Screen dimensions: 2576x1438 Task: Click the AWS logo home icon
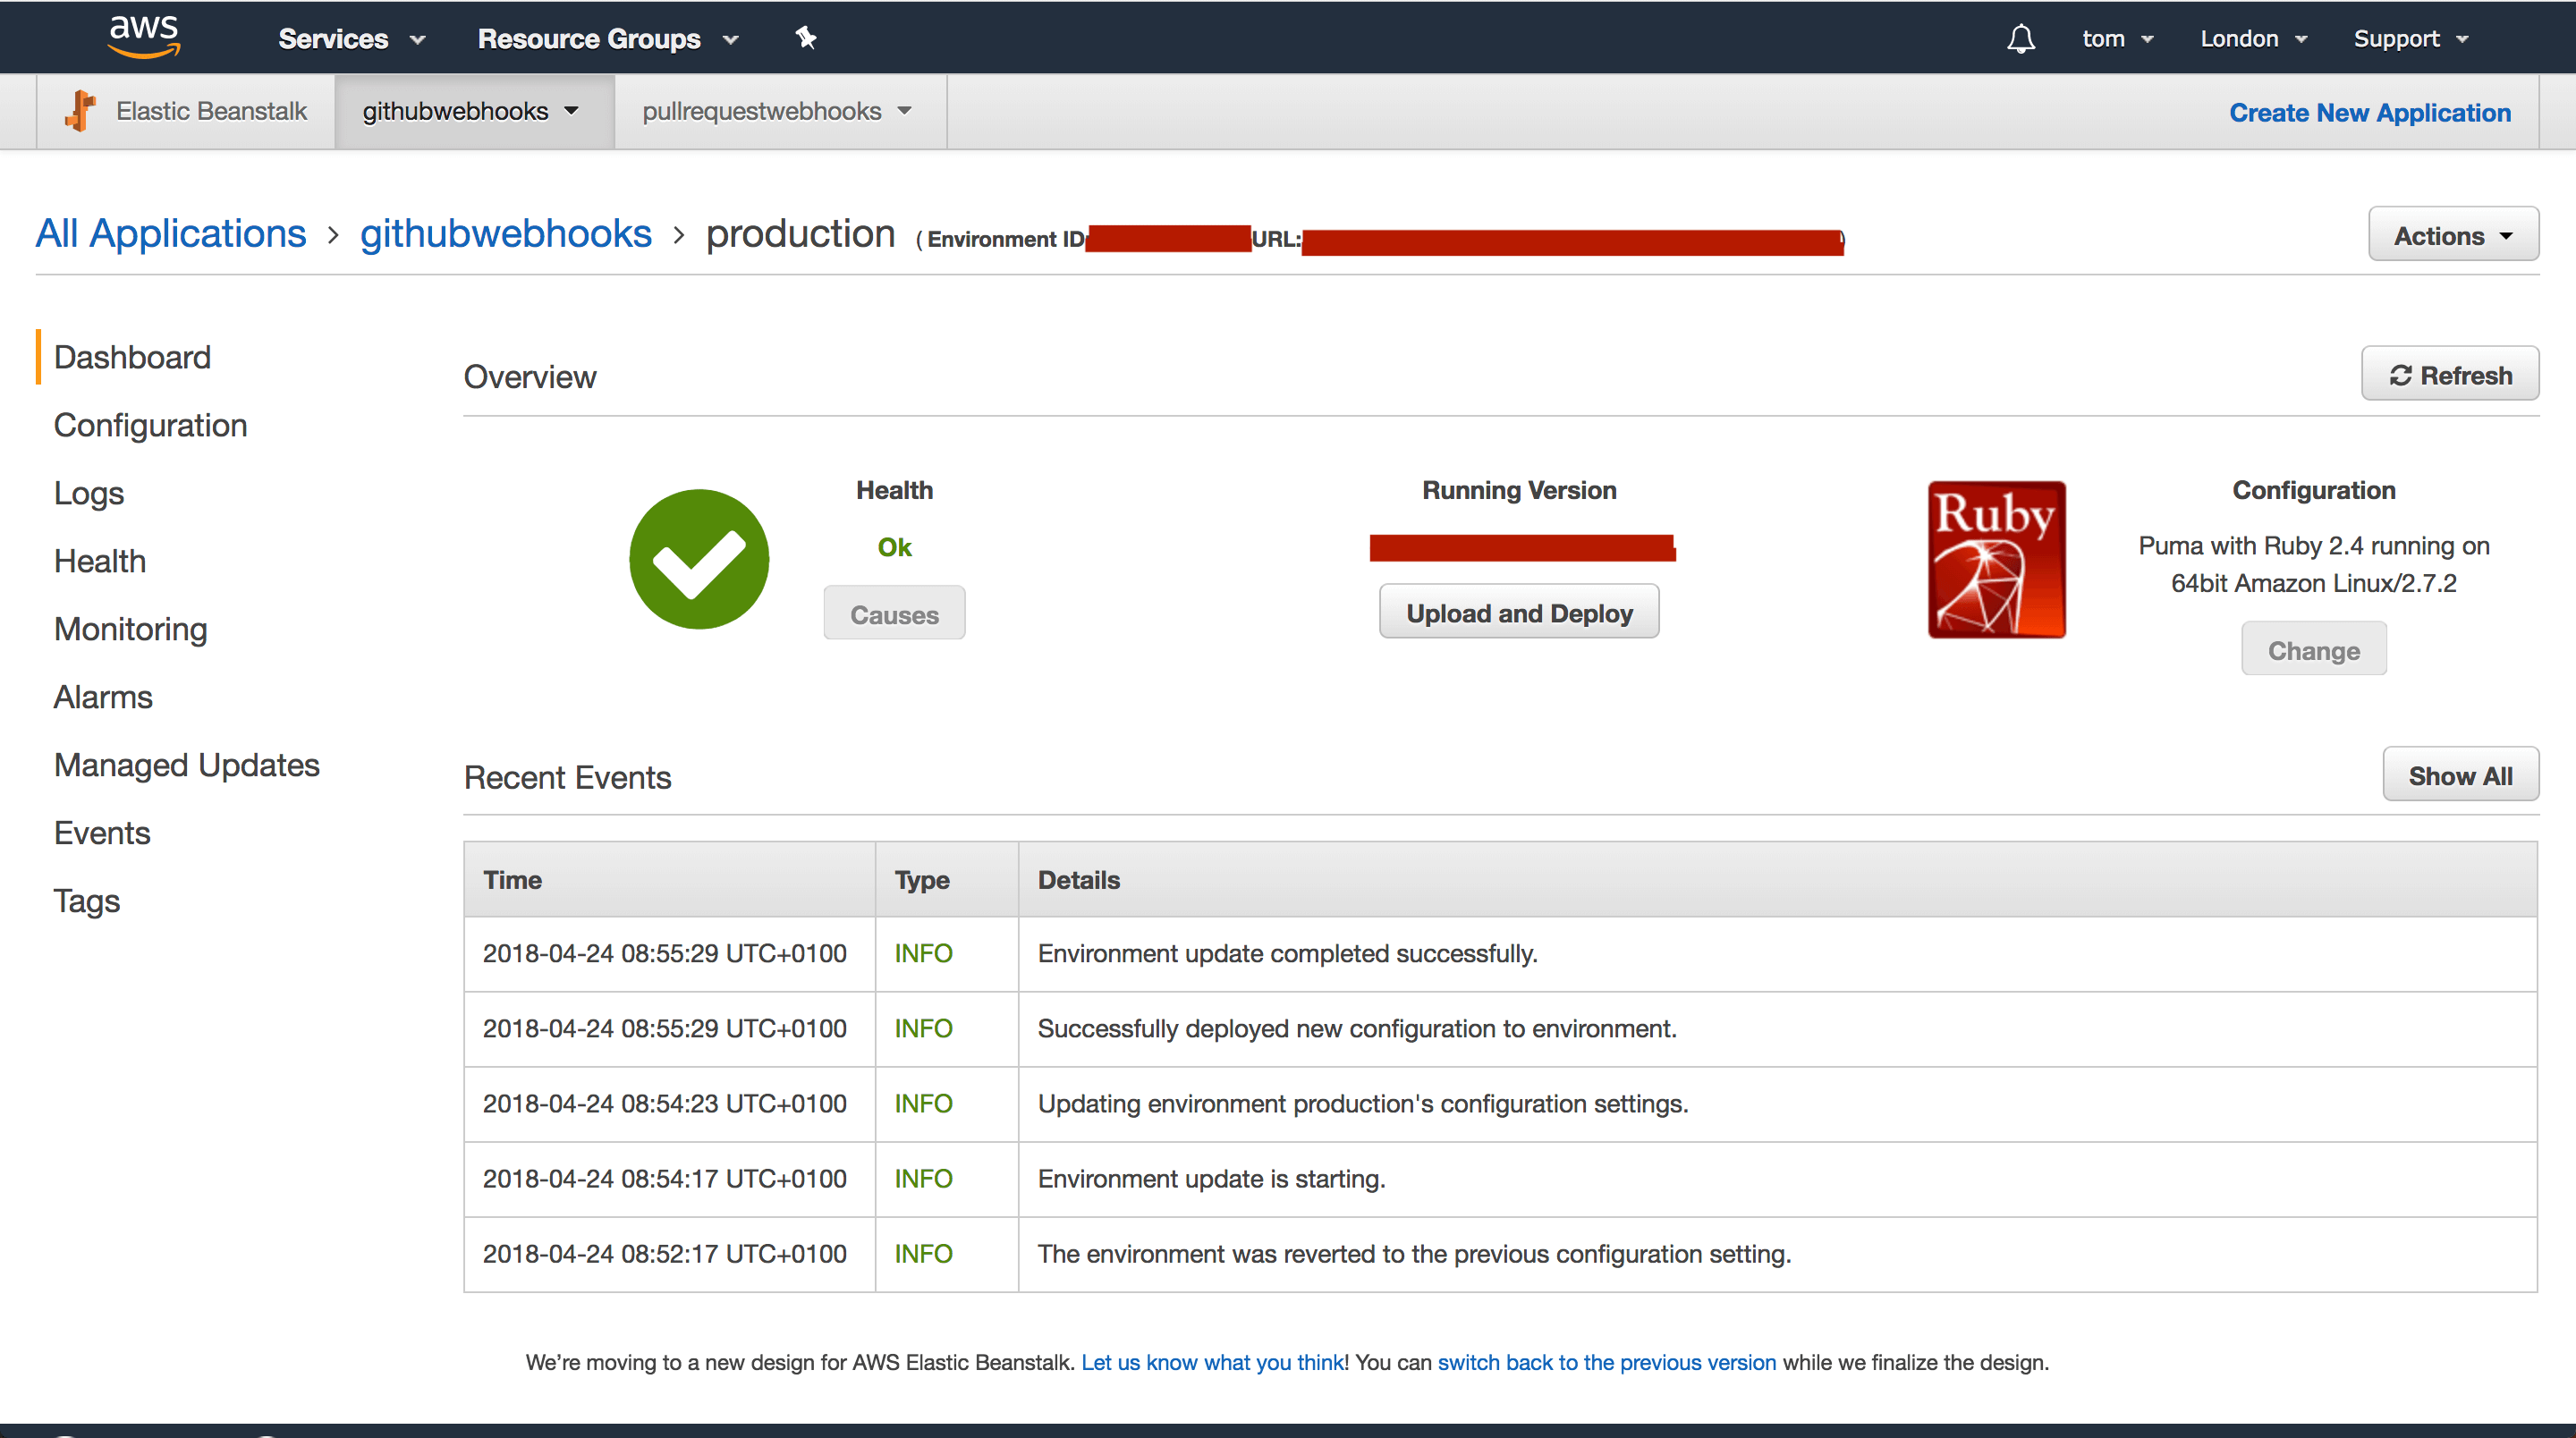144,37
